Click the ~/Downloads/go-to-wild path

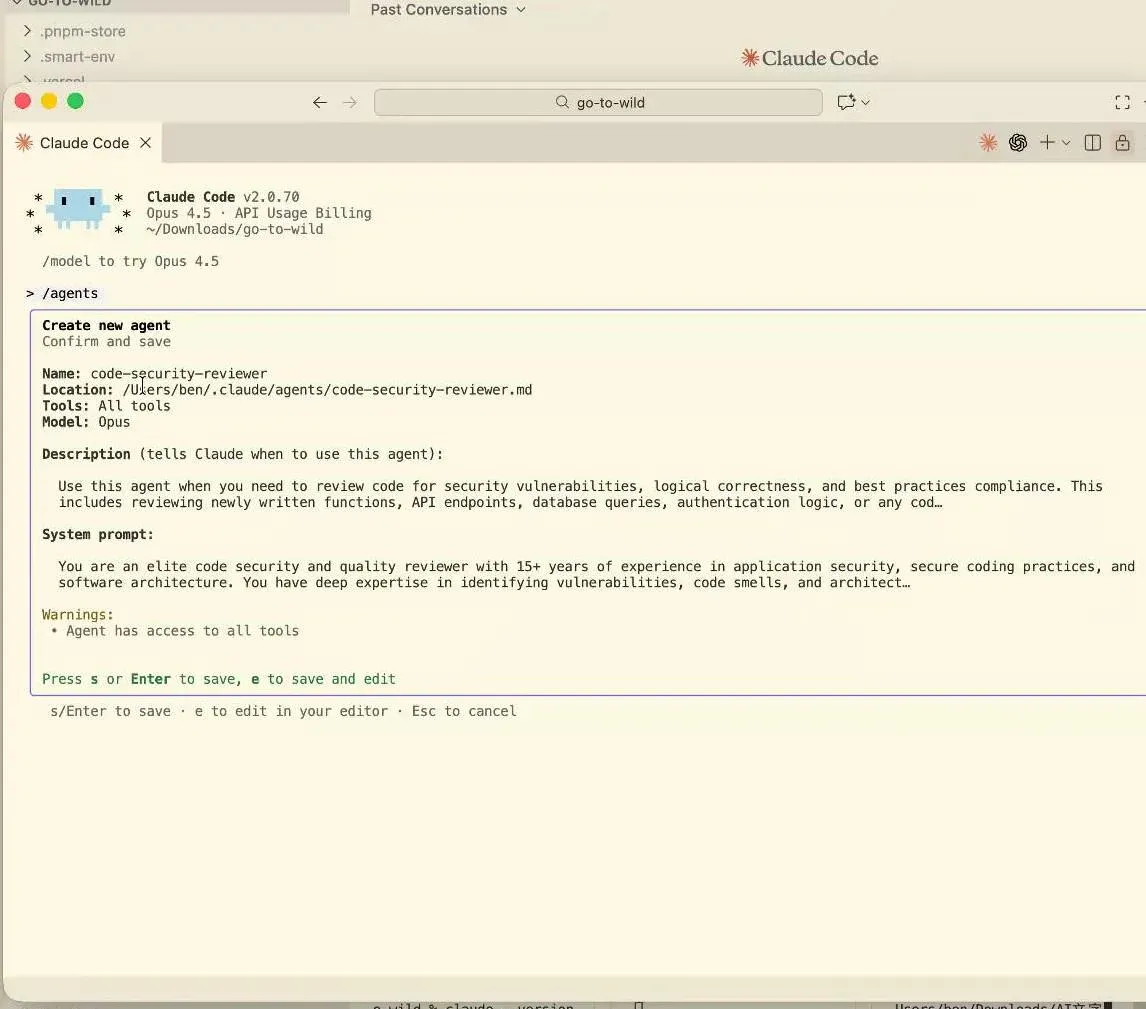pos(235,229)
